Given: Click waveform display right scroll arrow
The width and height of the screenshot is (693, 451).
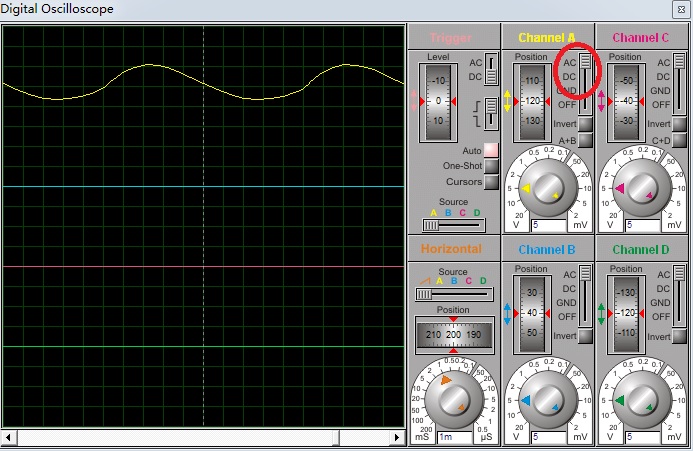Looking at the screenshot, I should 398,438.
